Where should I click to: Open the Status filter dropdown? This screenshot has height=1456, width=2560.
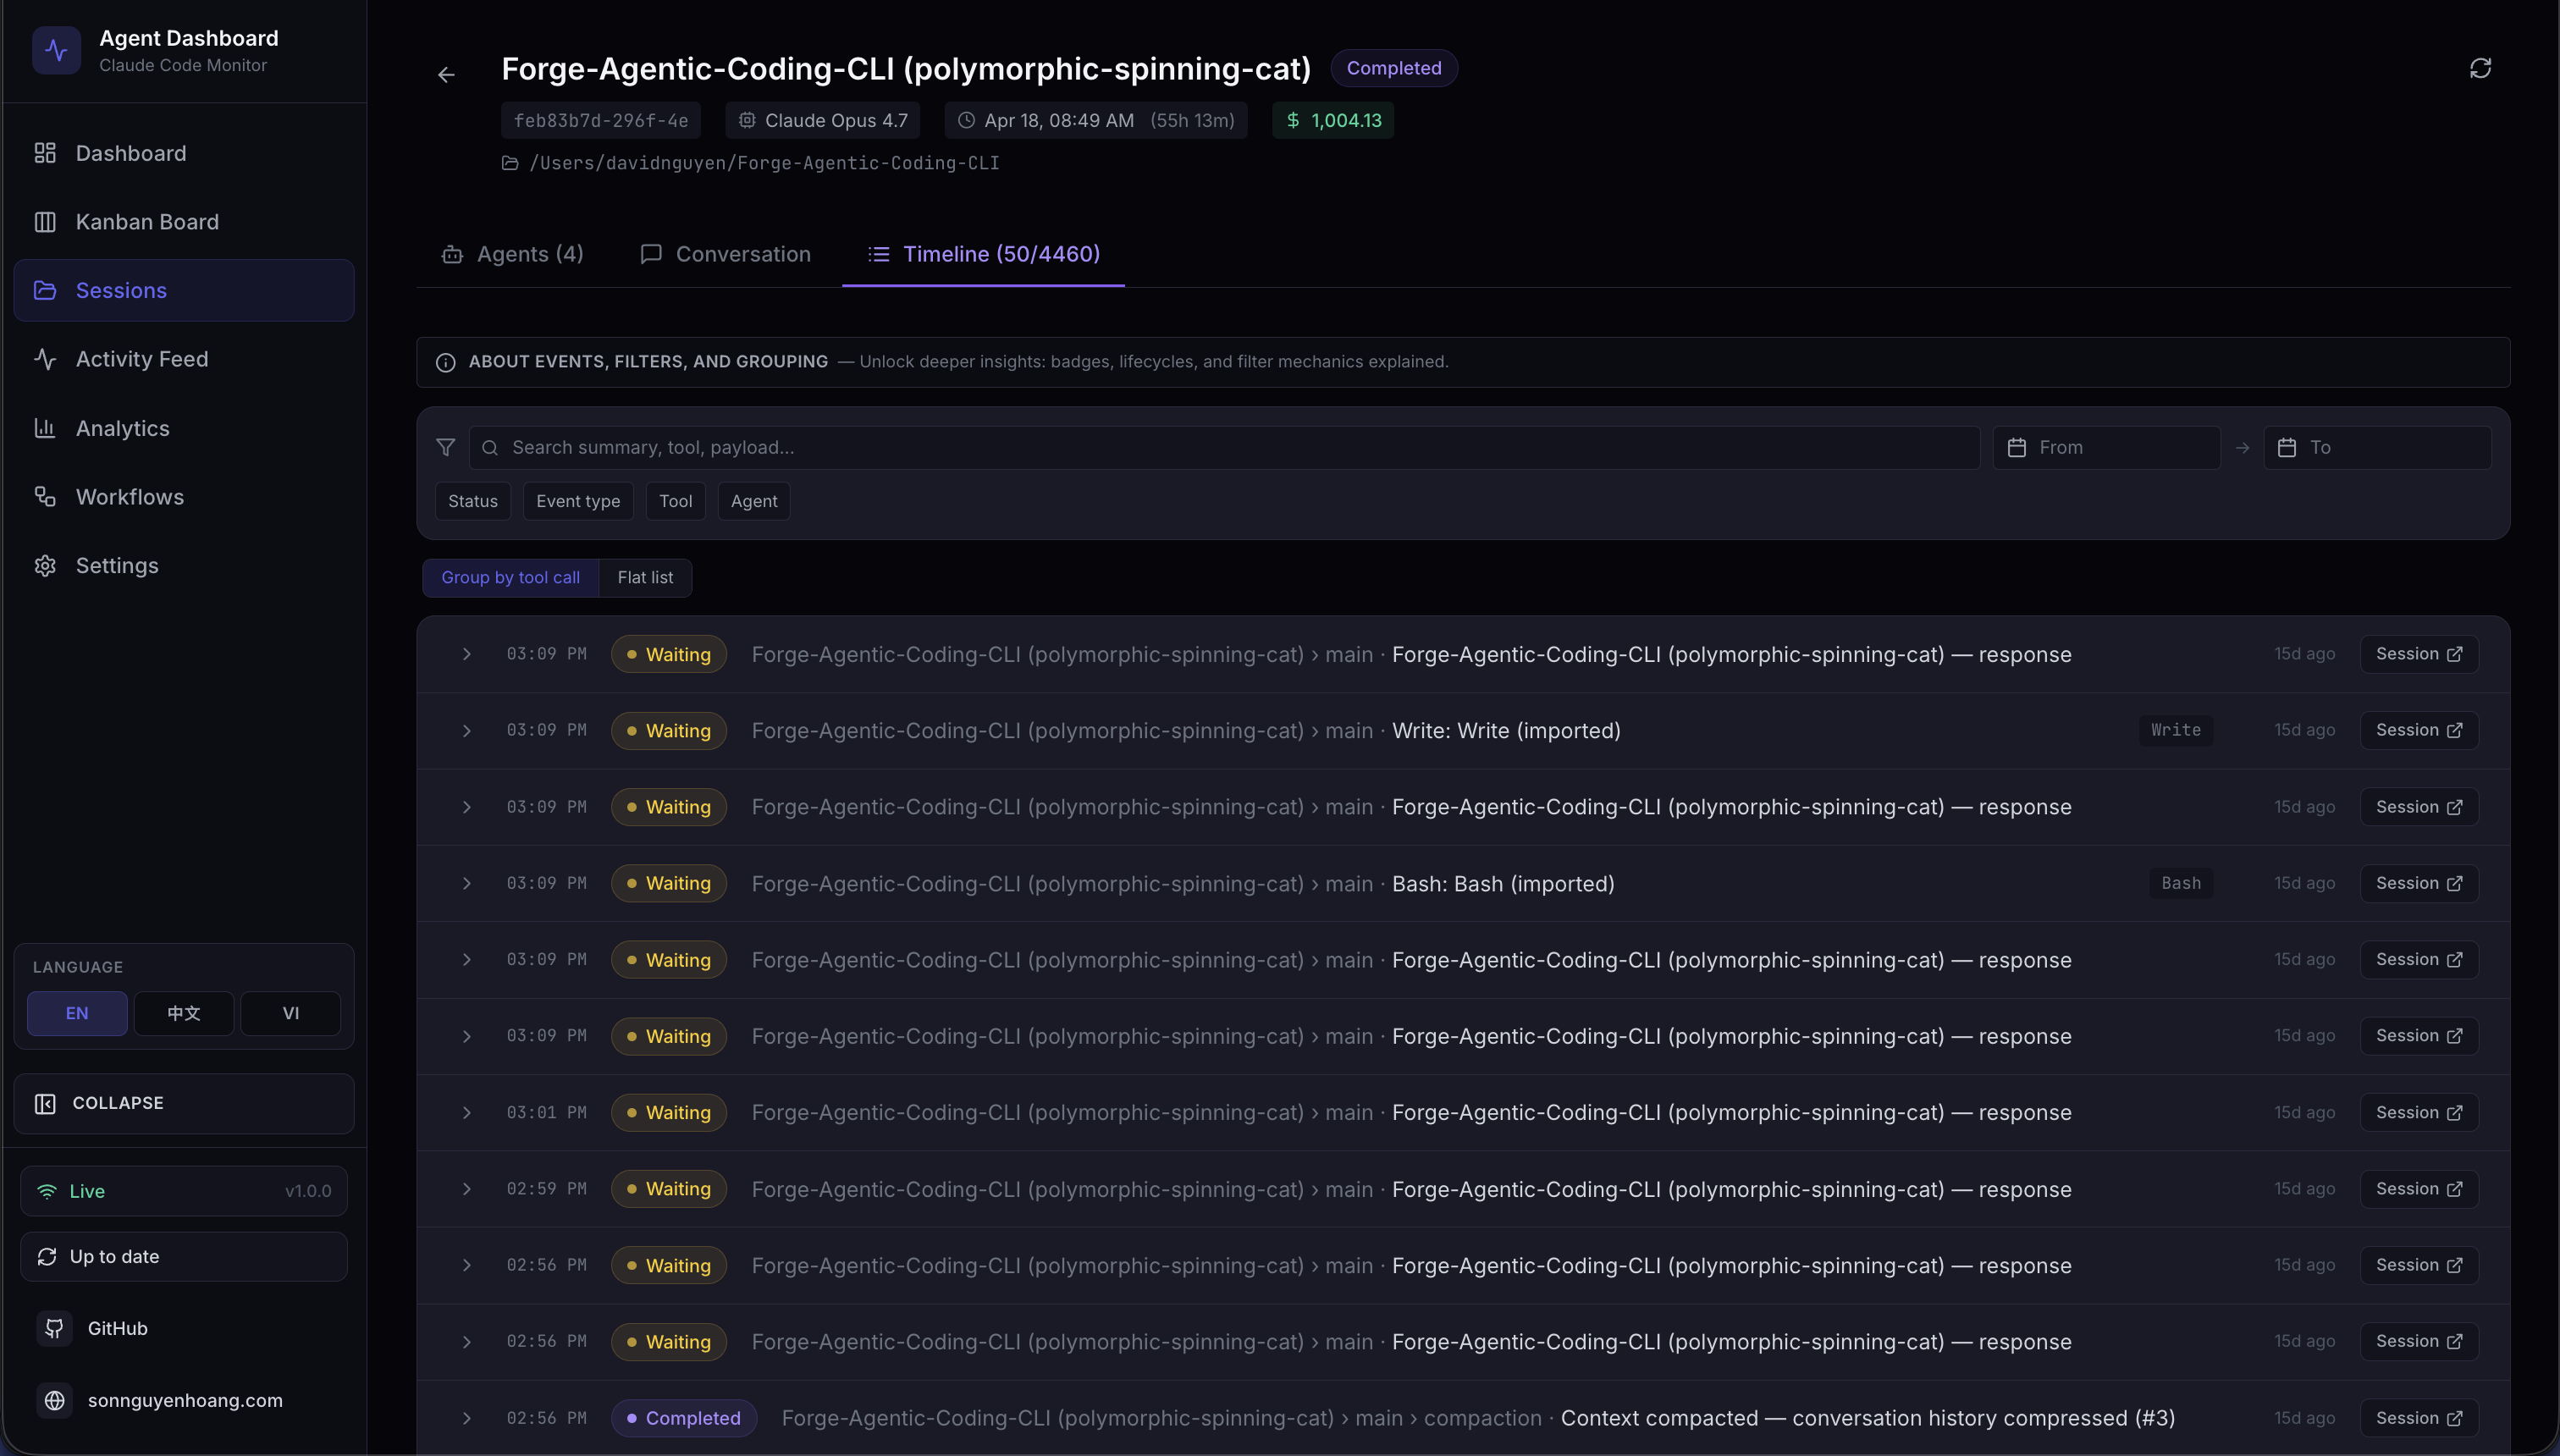pos(473,501)
